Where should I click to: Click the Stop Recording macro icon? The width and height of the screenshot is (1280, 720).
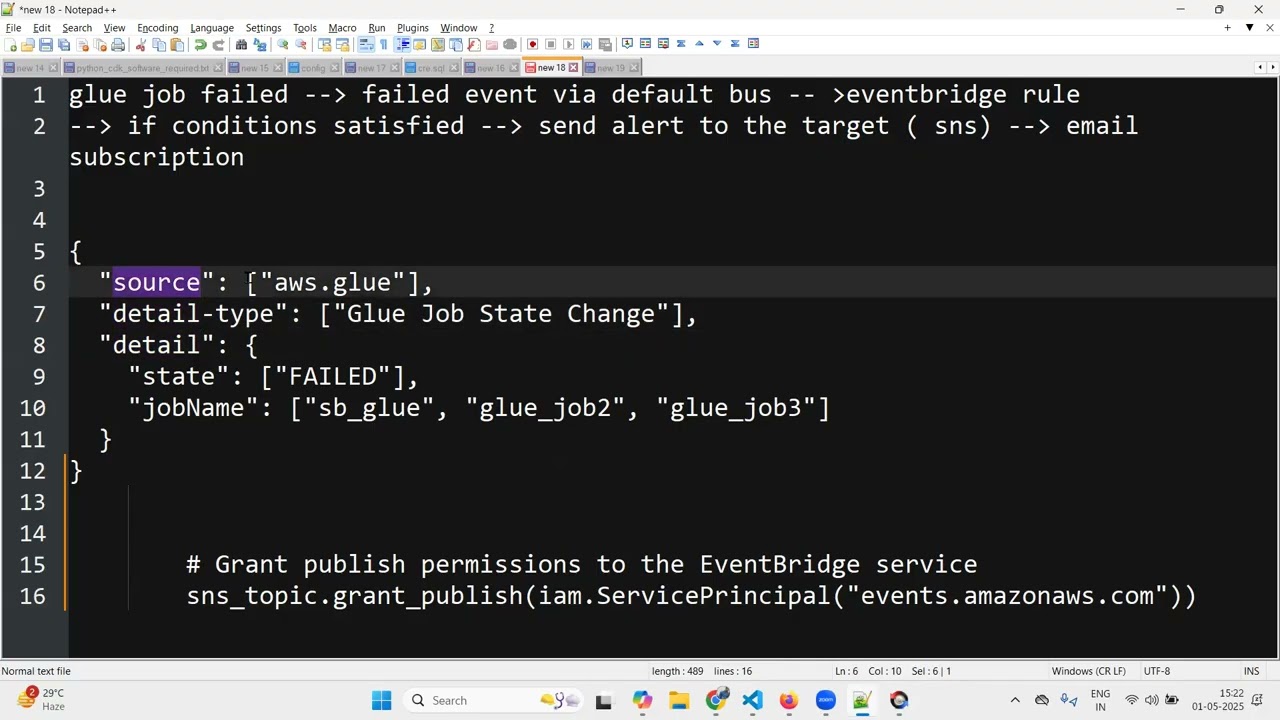point(550,45)
